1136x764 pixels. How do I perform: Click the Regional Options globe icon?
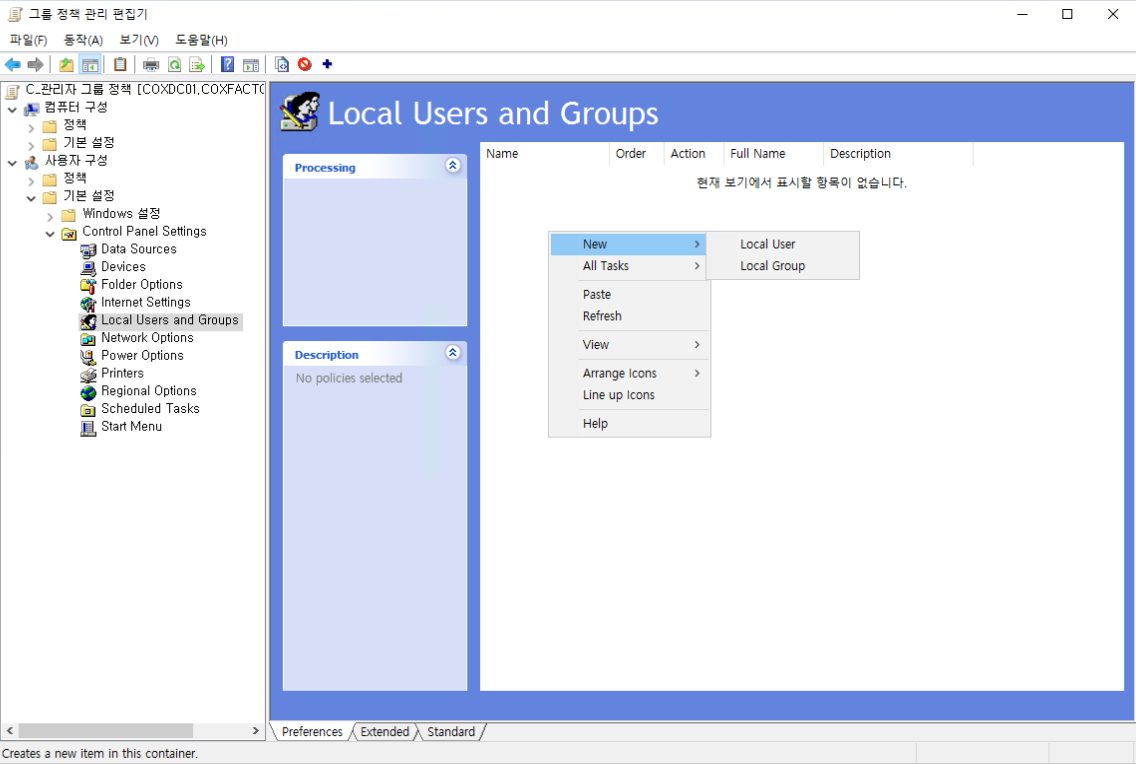88,392
